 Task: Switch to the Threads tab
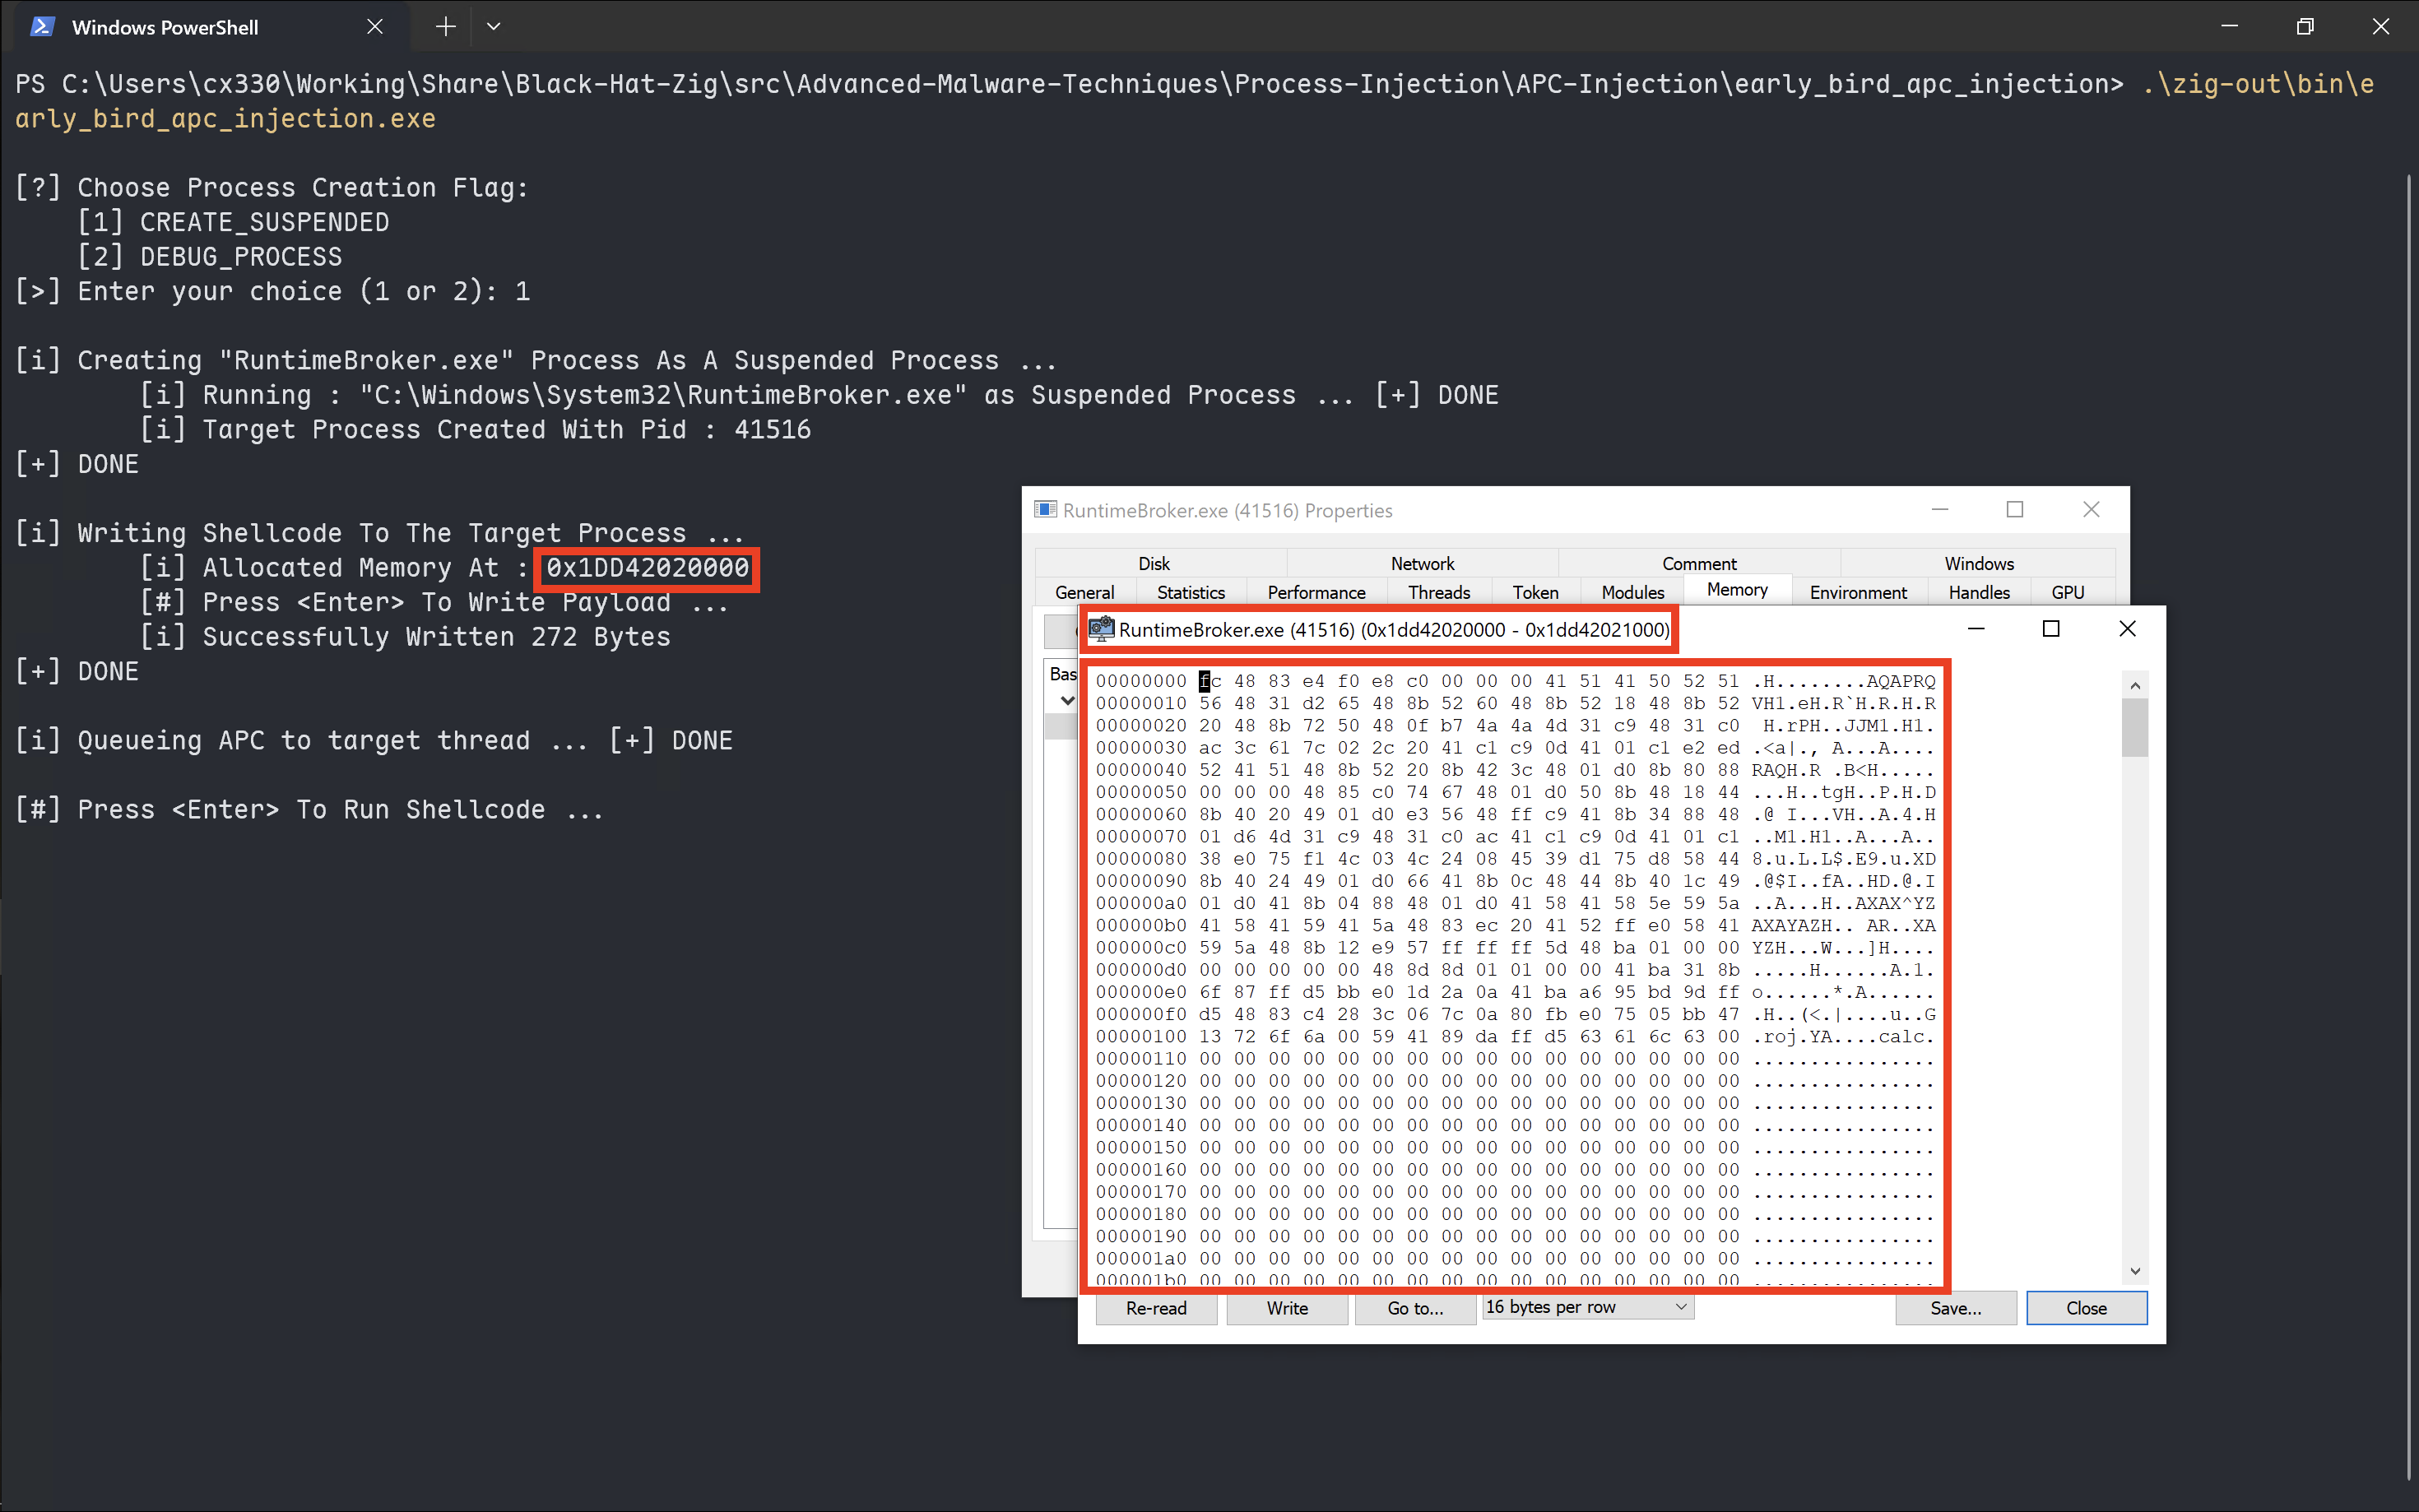tap(1438, 592)
